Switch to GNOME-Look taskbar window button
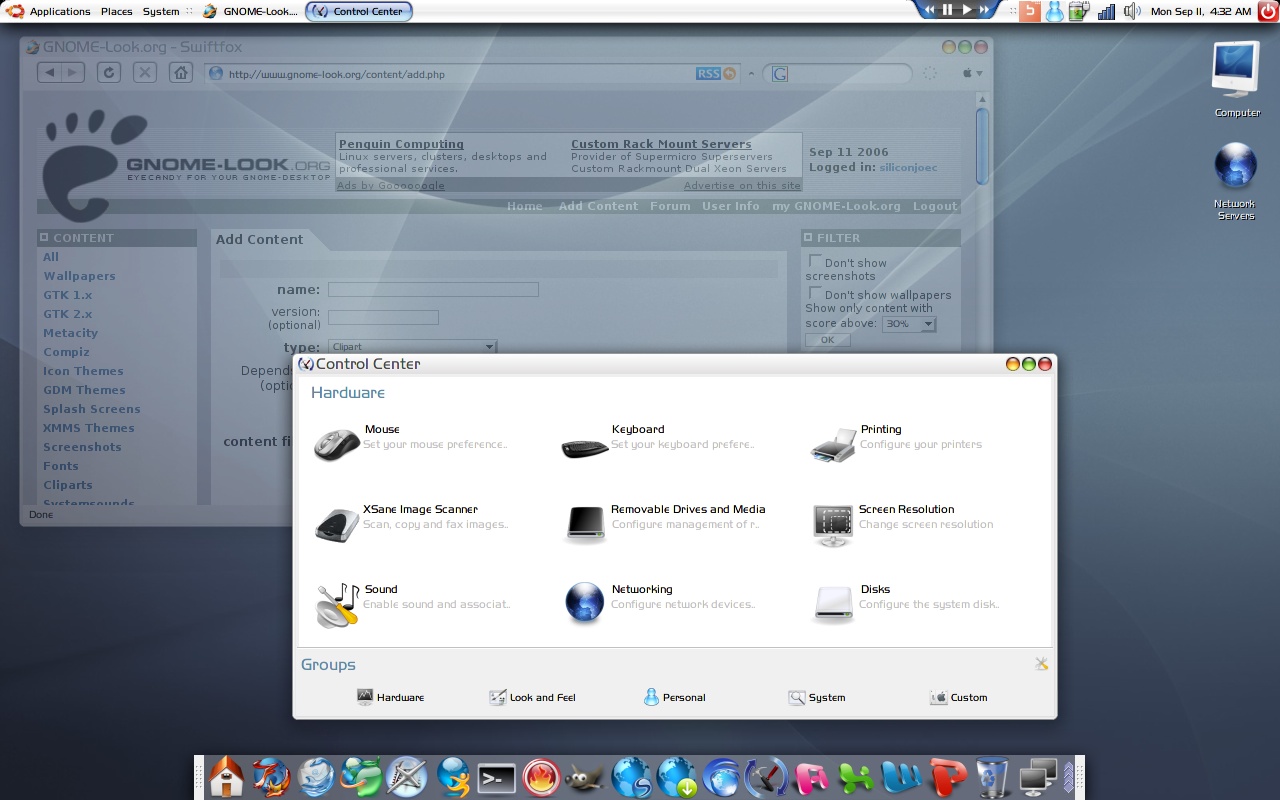 [251, 11]
